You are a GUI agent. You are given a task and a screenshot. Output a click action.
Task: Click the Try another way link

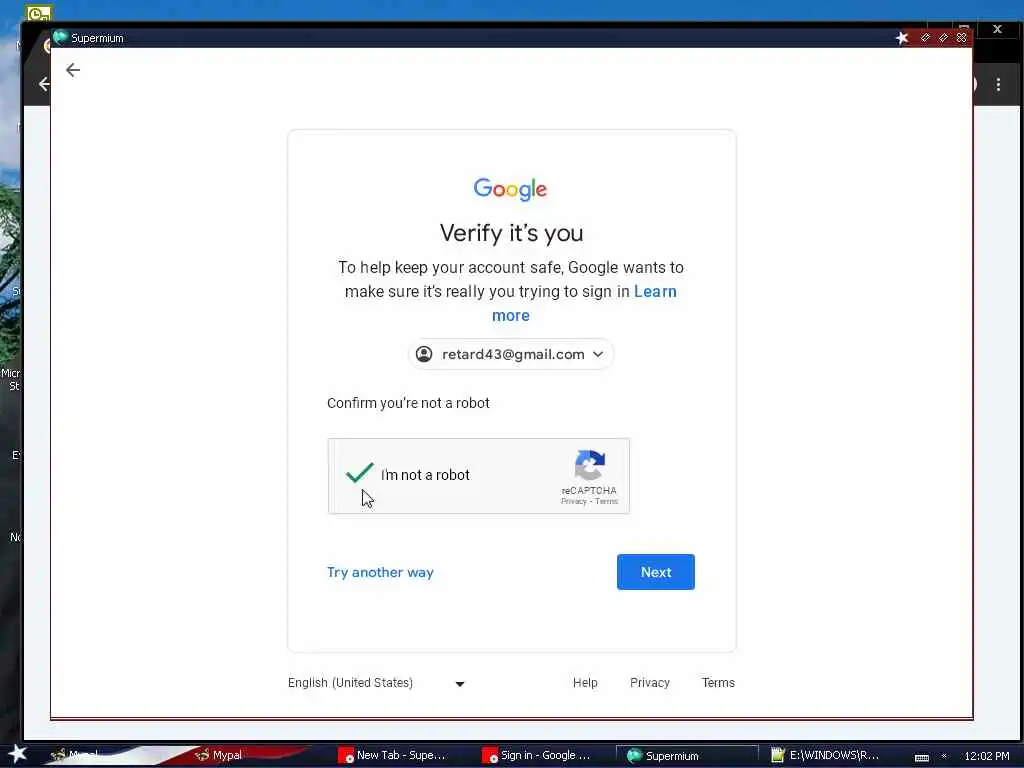pos(380,572)
